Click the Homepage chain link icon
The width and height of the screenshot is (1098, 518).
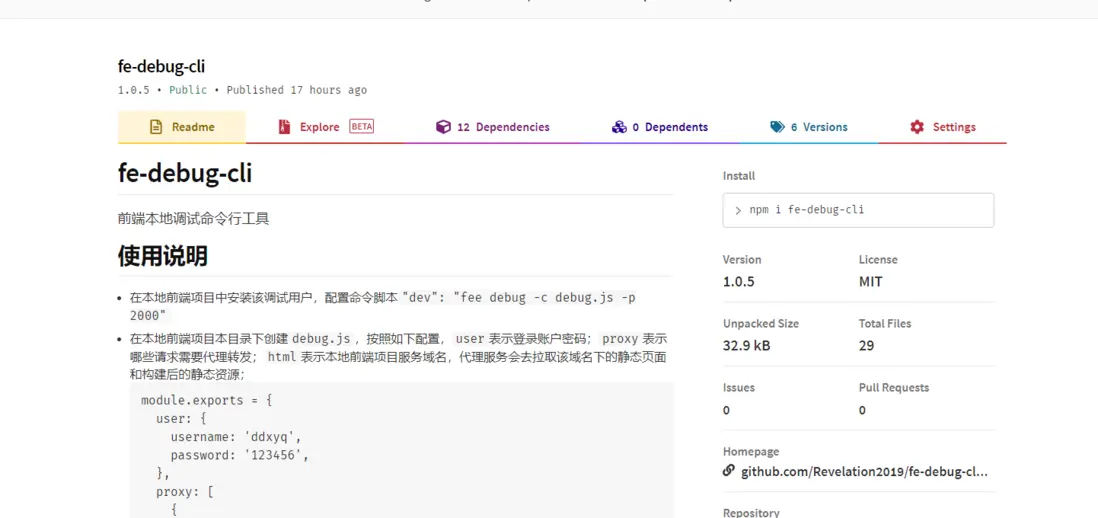click(x=729, y=471)
